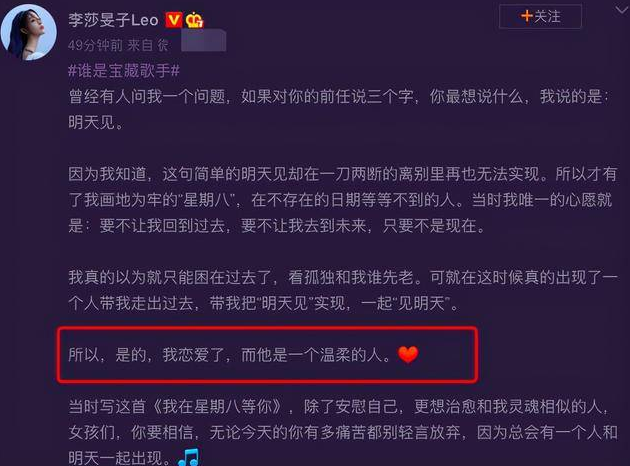This screenshot has width=630, height=466.
Task: Click the blurred source device label
Action: [203, 42]
